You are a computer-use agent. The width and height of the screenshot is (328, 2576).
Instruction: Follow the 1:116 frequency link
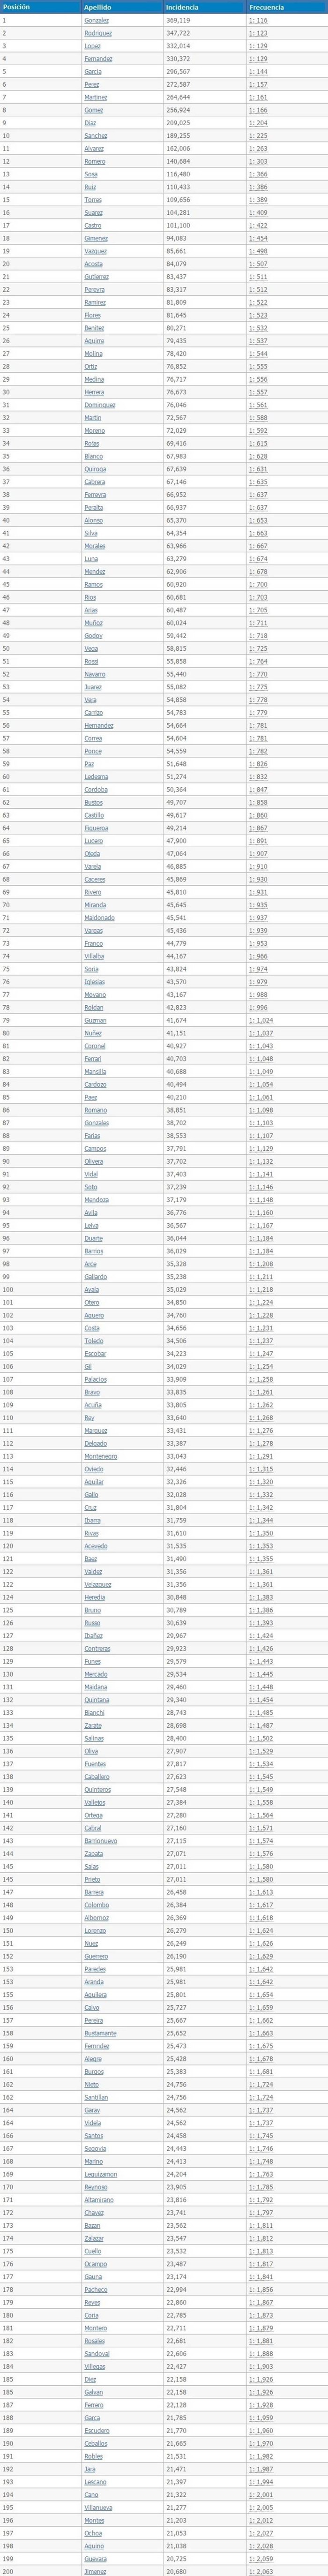click(x=258, y=20)
